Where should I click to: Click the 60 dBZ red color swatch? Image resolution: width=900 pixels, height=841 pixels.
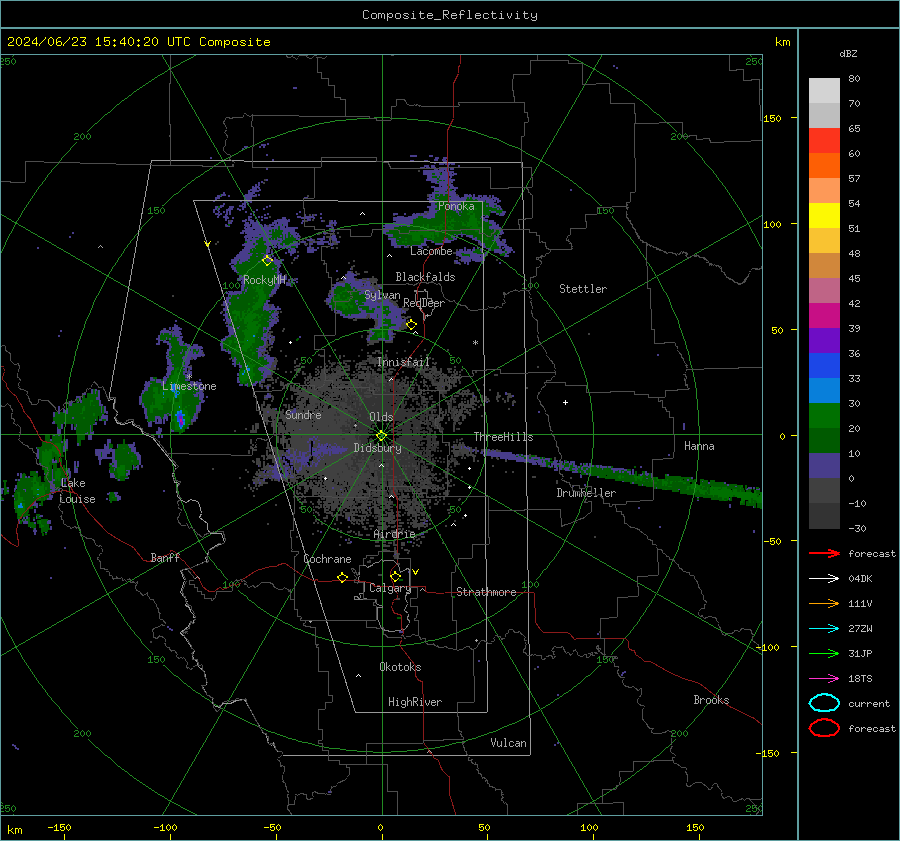pyautogui.click(x=824, y=141)
